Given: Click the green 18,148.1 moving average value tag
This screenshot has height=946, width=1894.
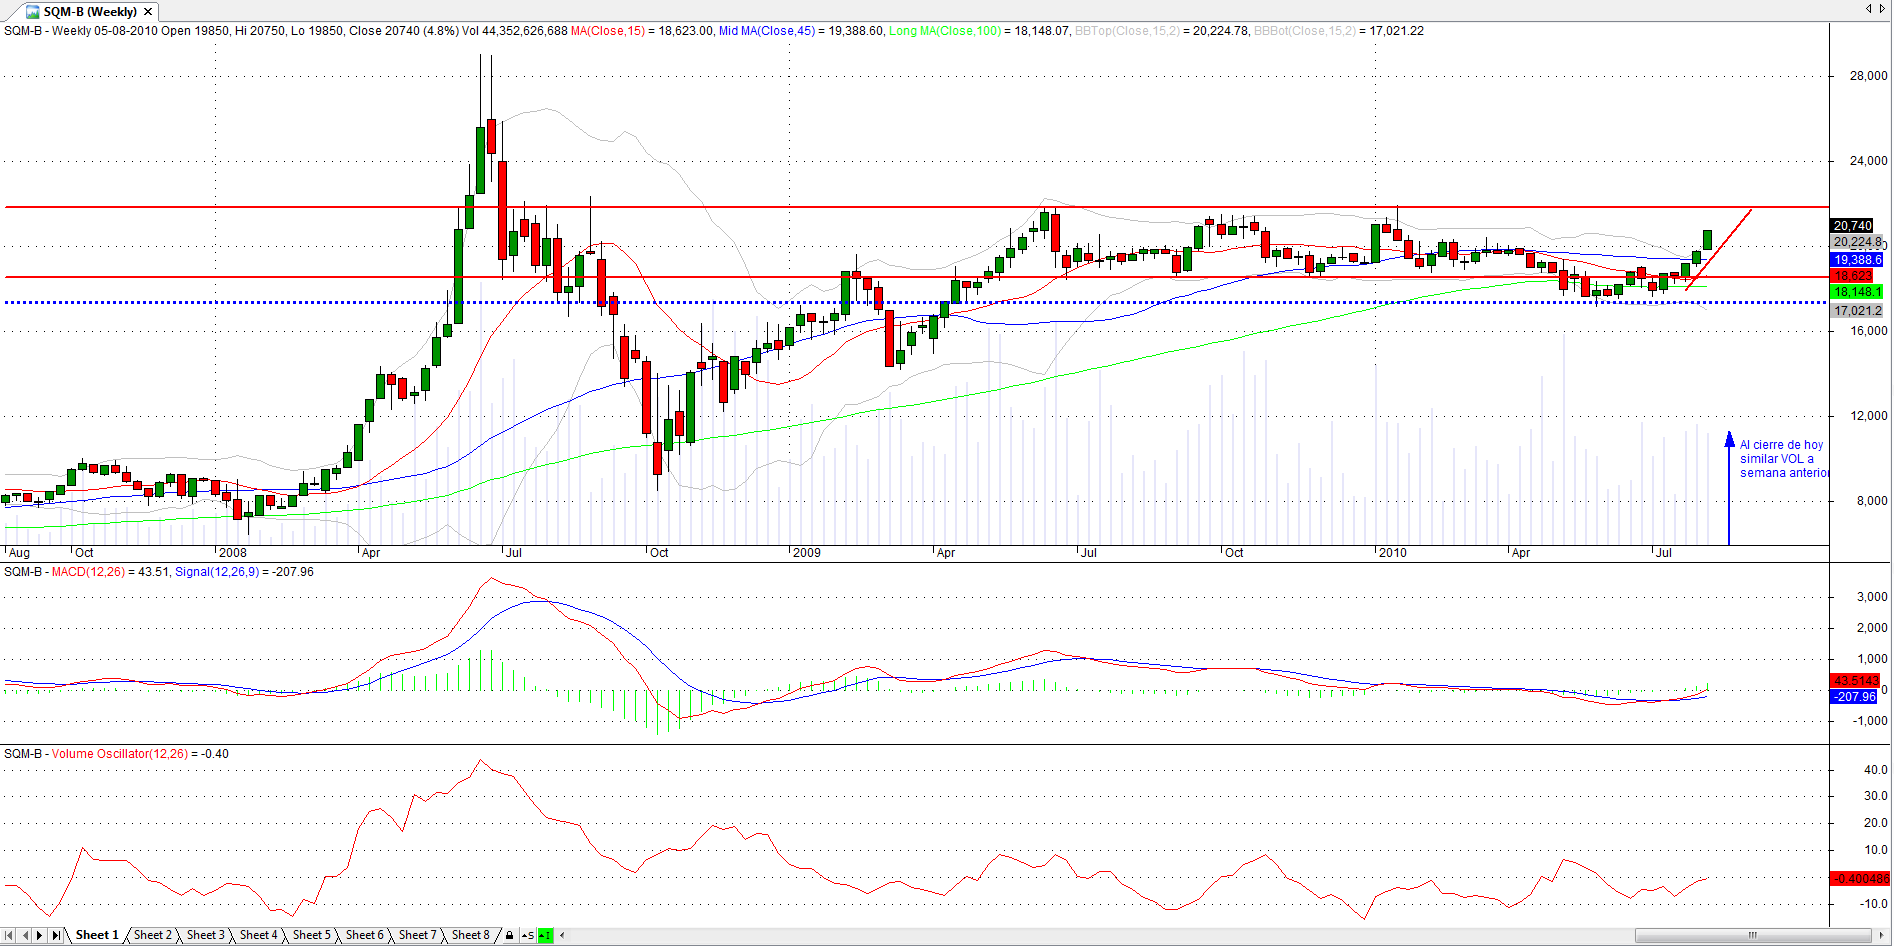Looking at the screenshot, I should point(1857,292).
